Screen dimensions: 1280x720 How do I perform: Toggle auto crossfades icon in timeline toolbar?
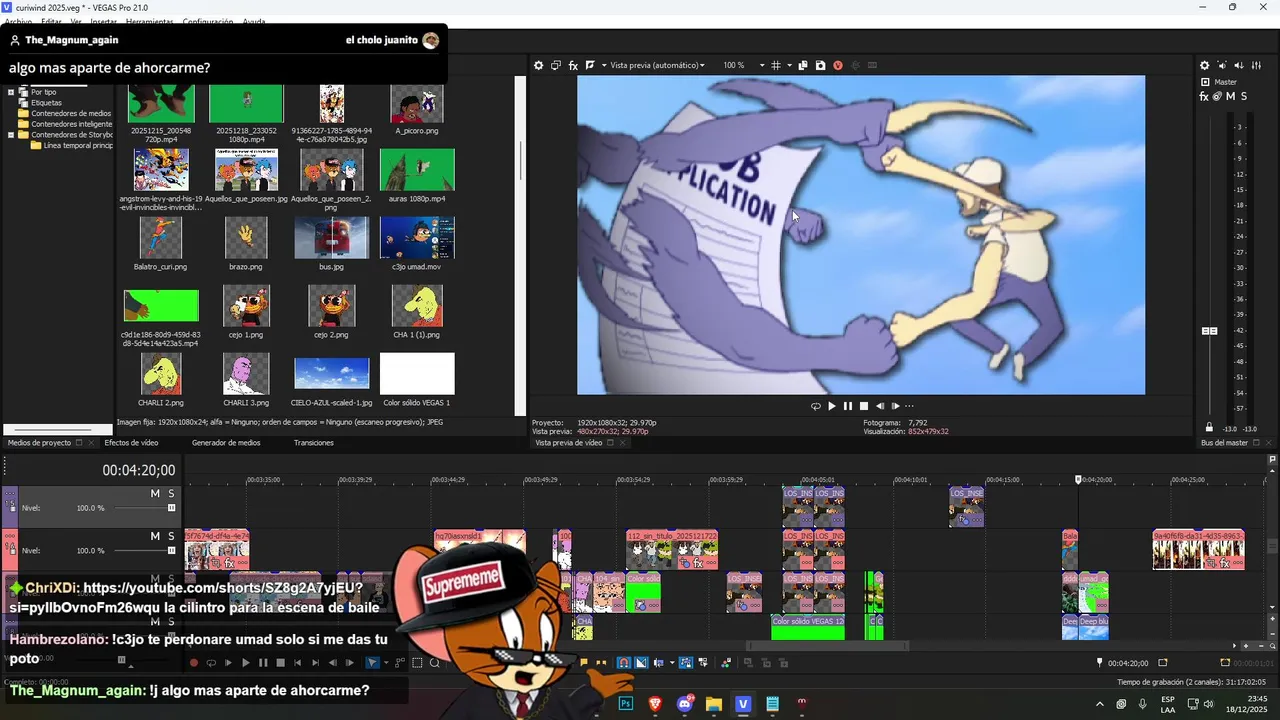coord(642,663)
